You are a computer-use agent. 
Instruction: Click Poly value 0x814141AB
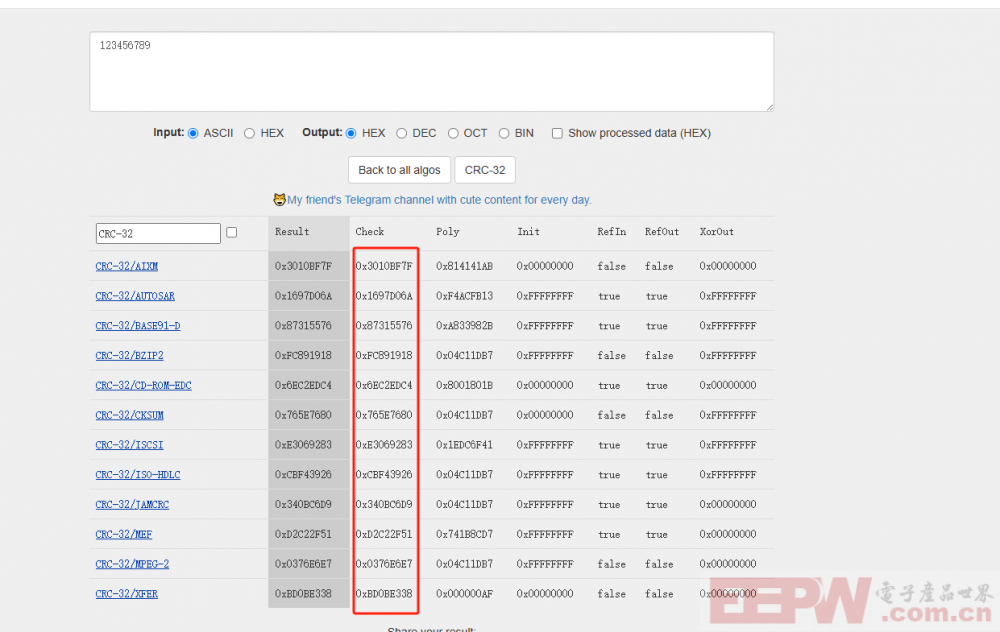click(x=464, y=267)
